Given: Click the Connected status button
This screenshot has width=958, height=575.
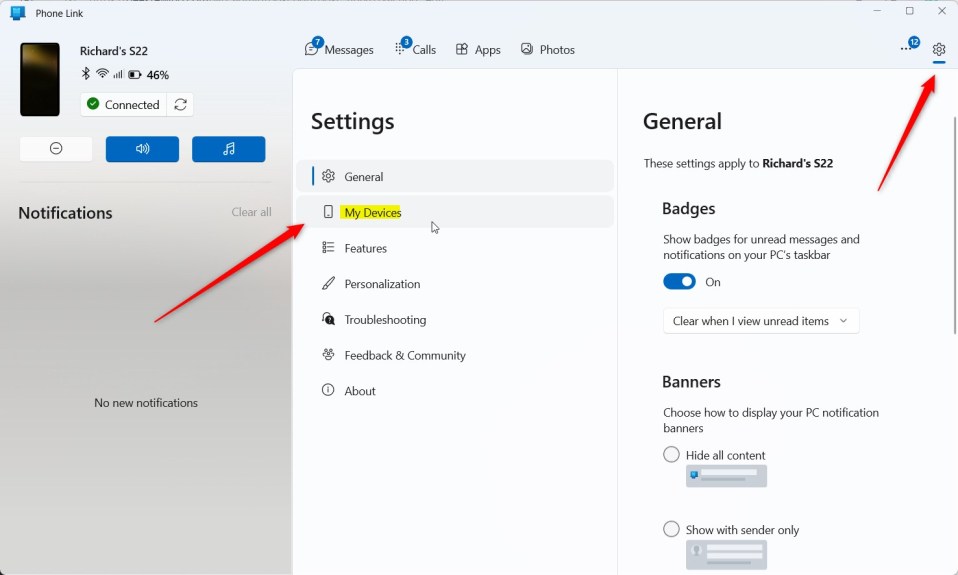Looking at the screenshot, I should [122, 105].
